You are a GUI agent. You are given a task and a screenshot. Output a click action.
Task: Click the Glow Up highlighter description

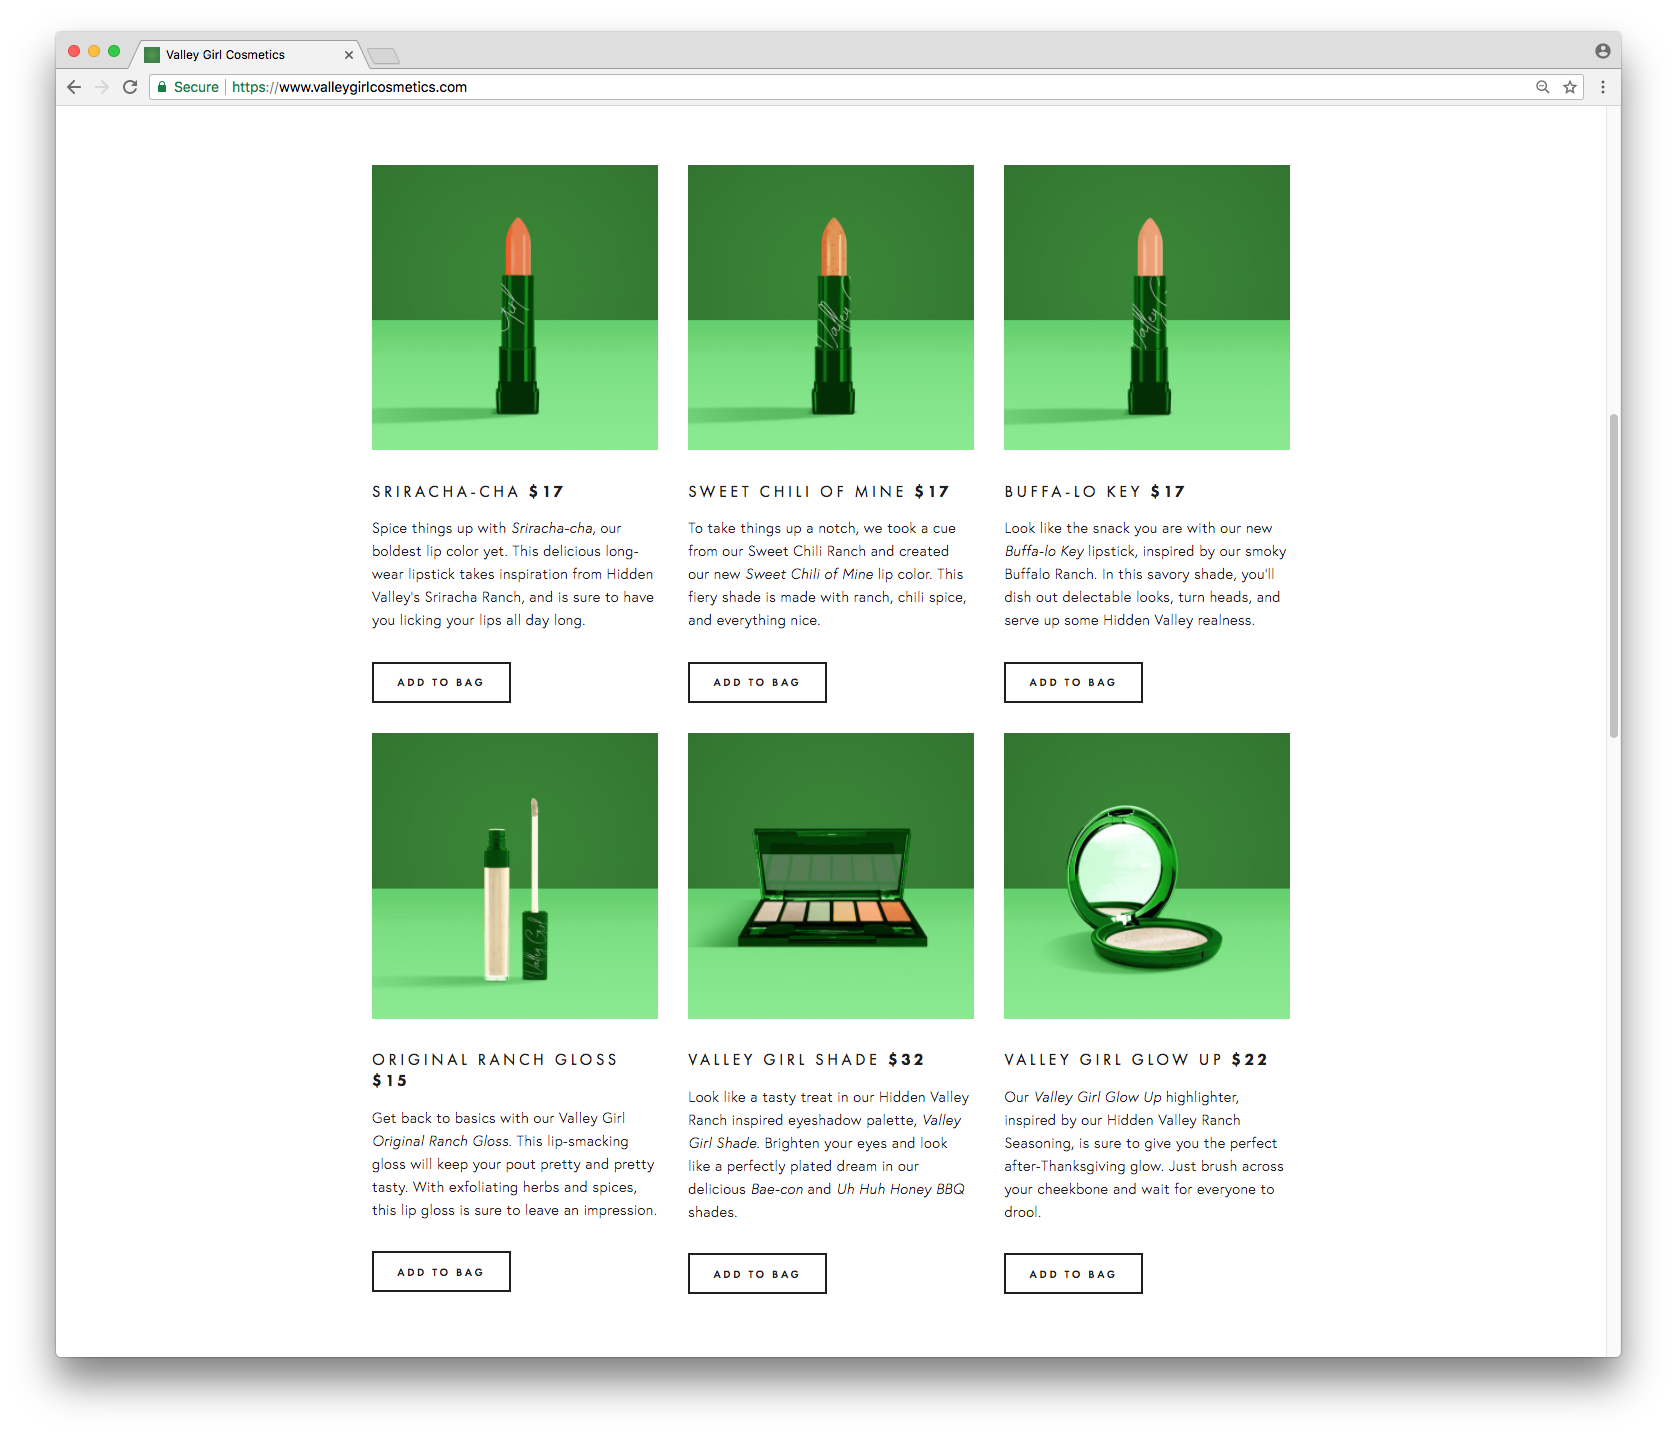coord(1144,1154)
